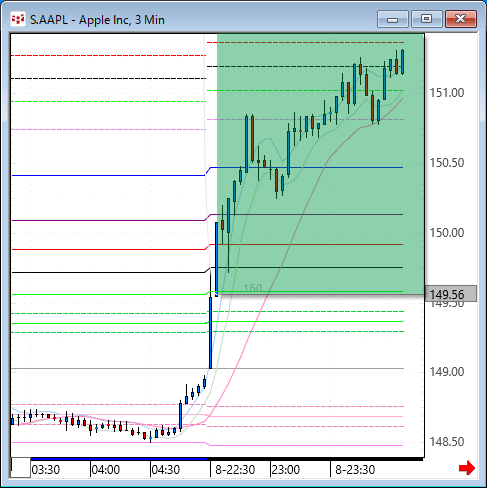This screenshot has height=488, width=487.
Task: Click the 04:30 time axis label
Action: click(x=166, y=470)
